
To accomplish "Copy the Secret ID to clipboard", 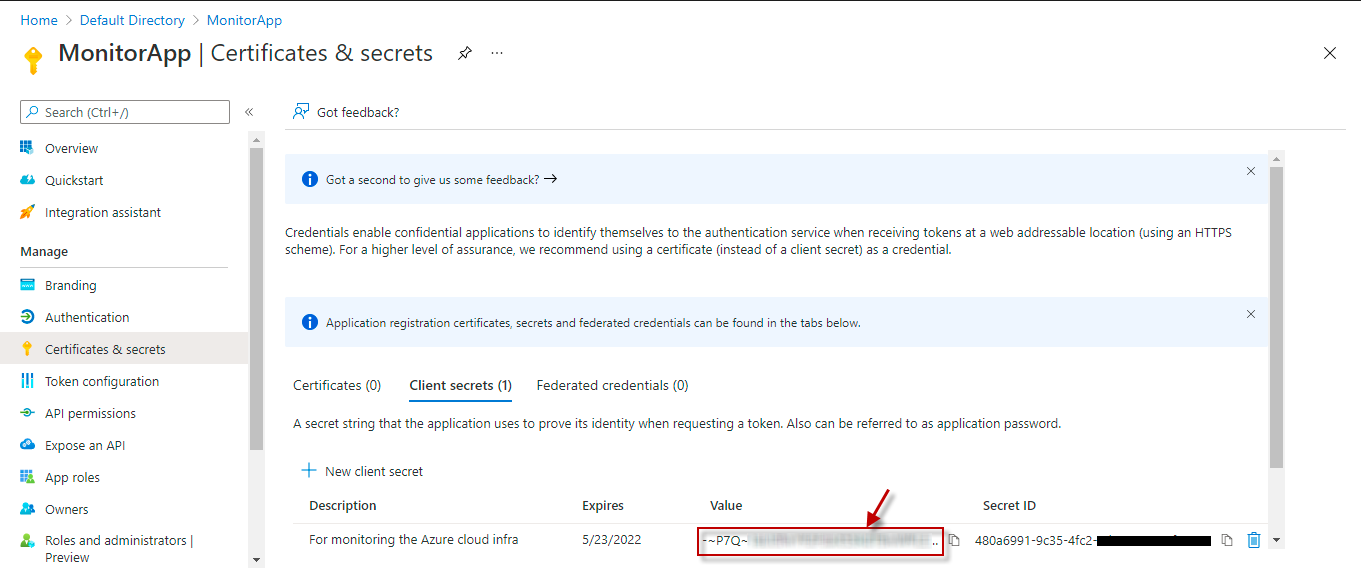I will pos(1227,540).
